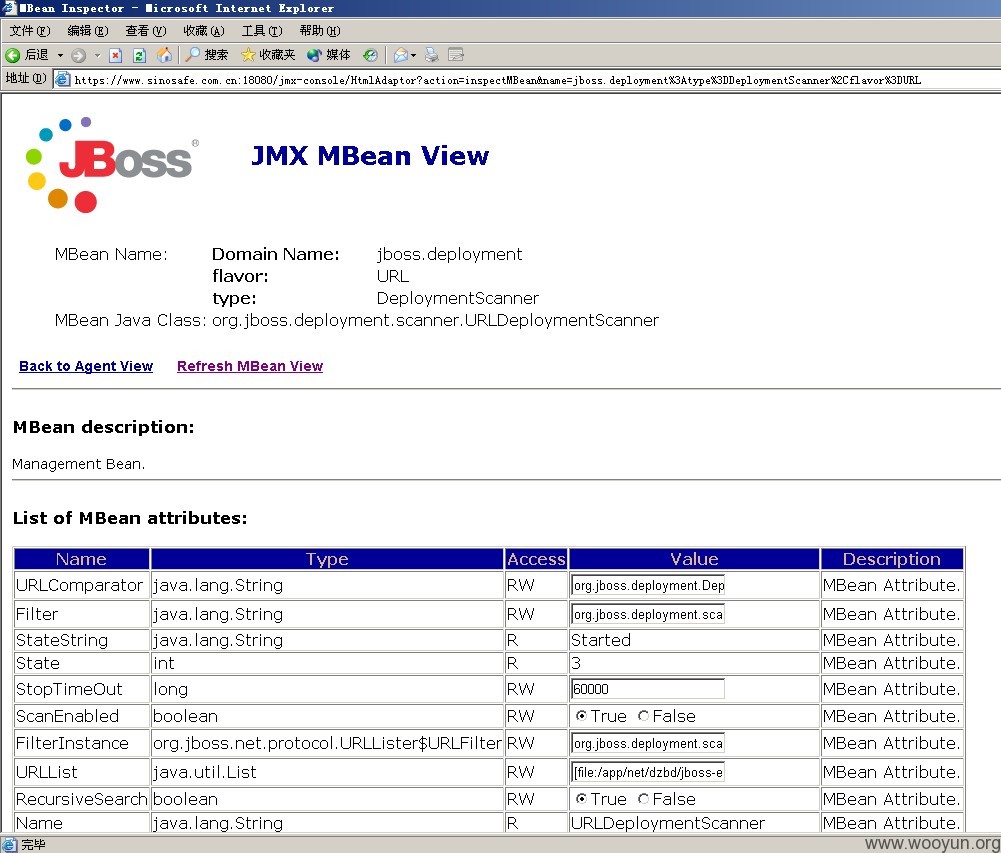Open the 编辑(E) menu

(87, 31)
